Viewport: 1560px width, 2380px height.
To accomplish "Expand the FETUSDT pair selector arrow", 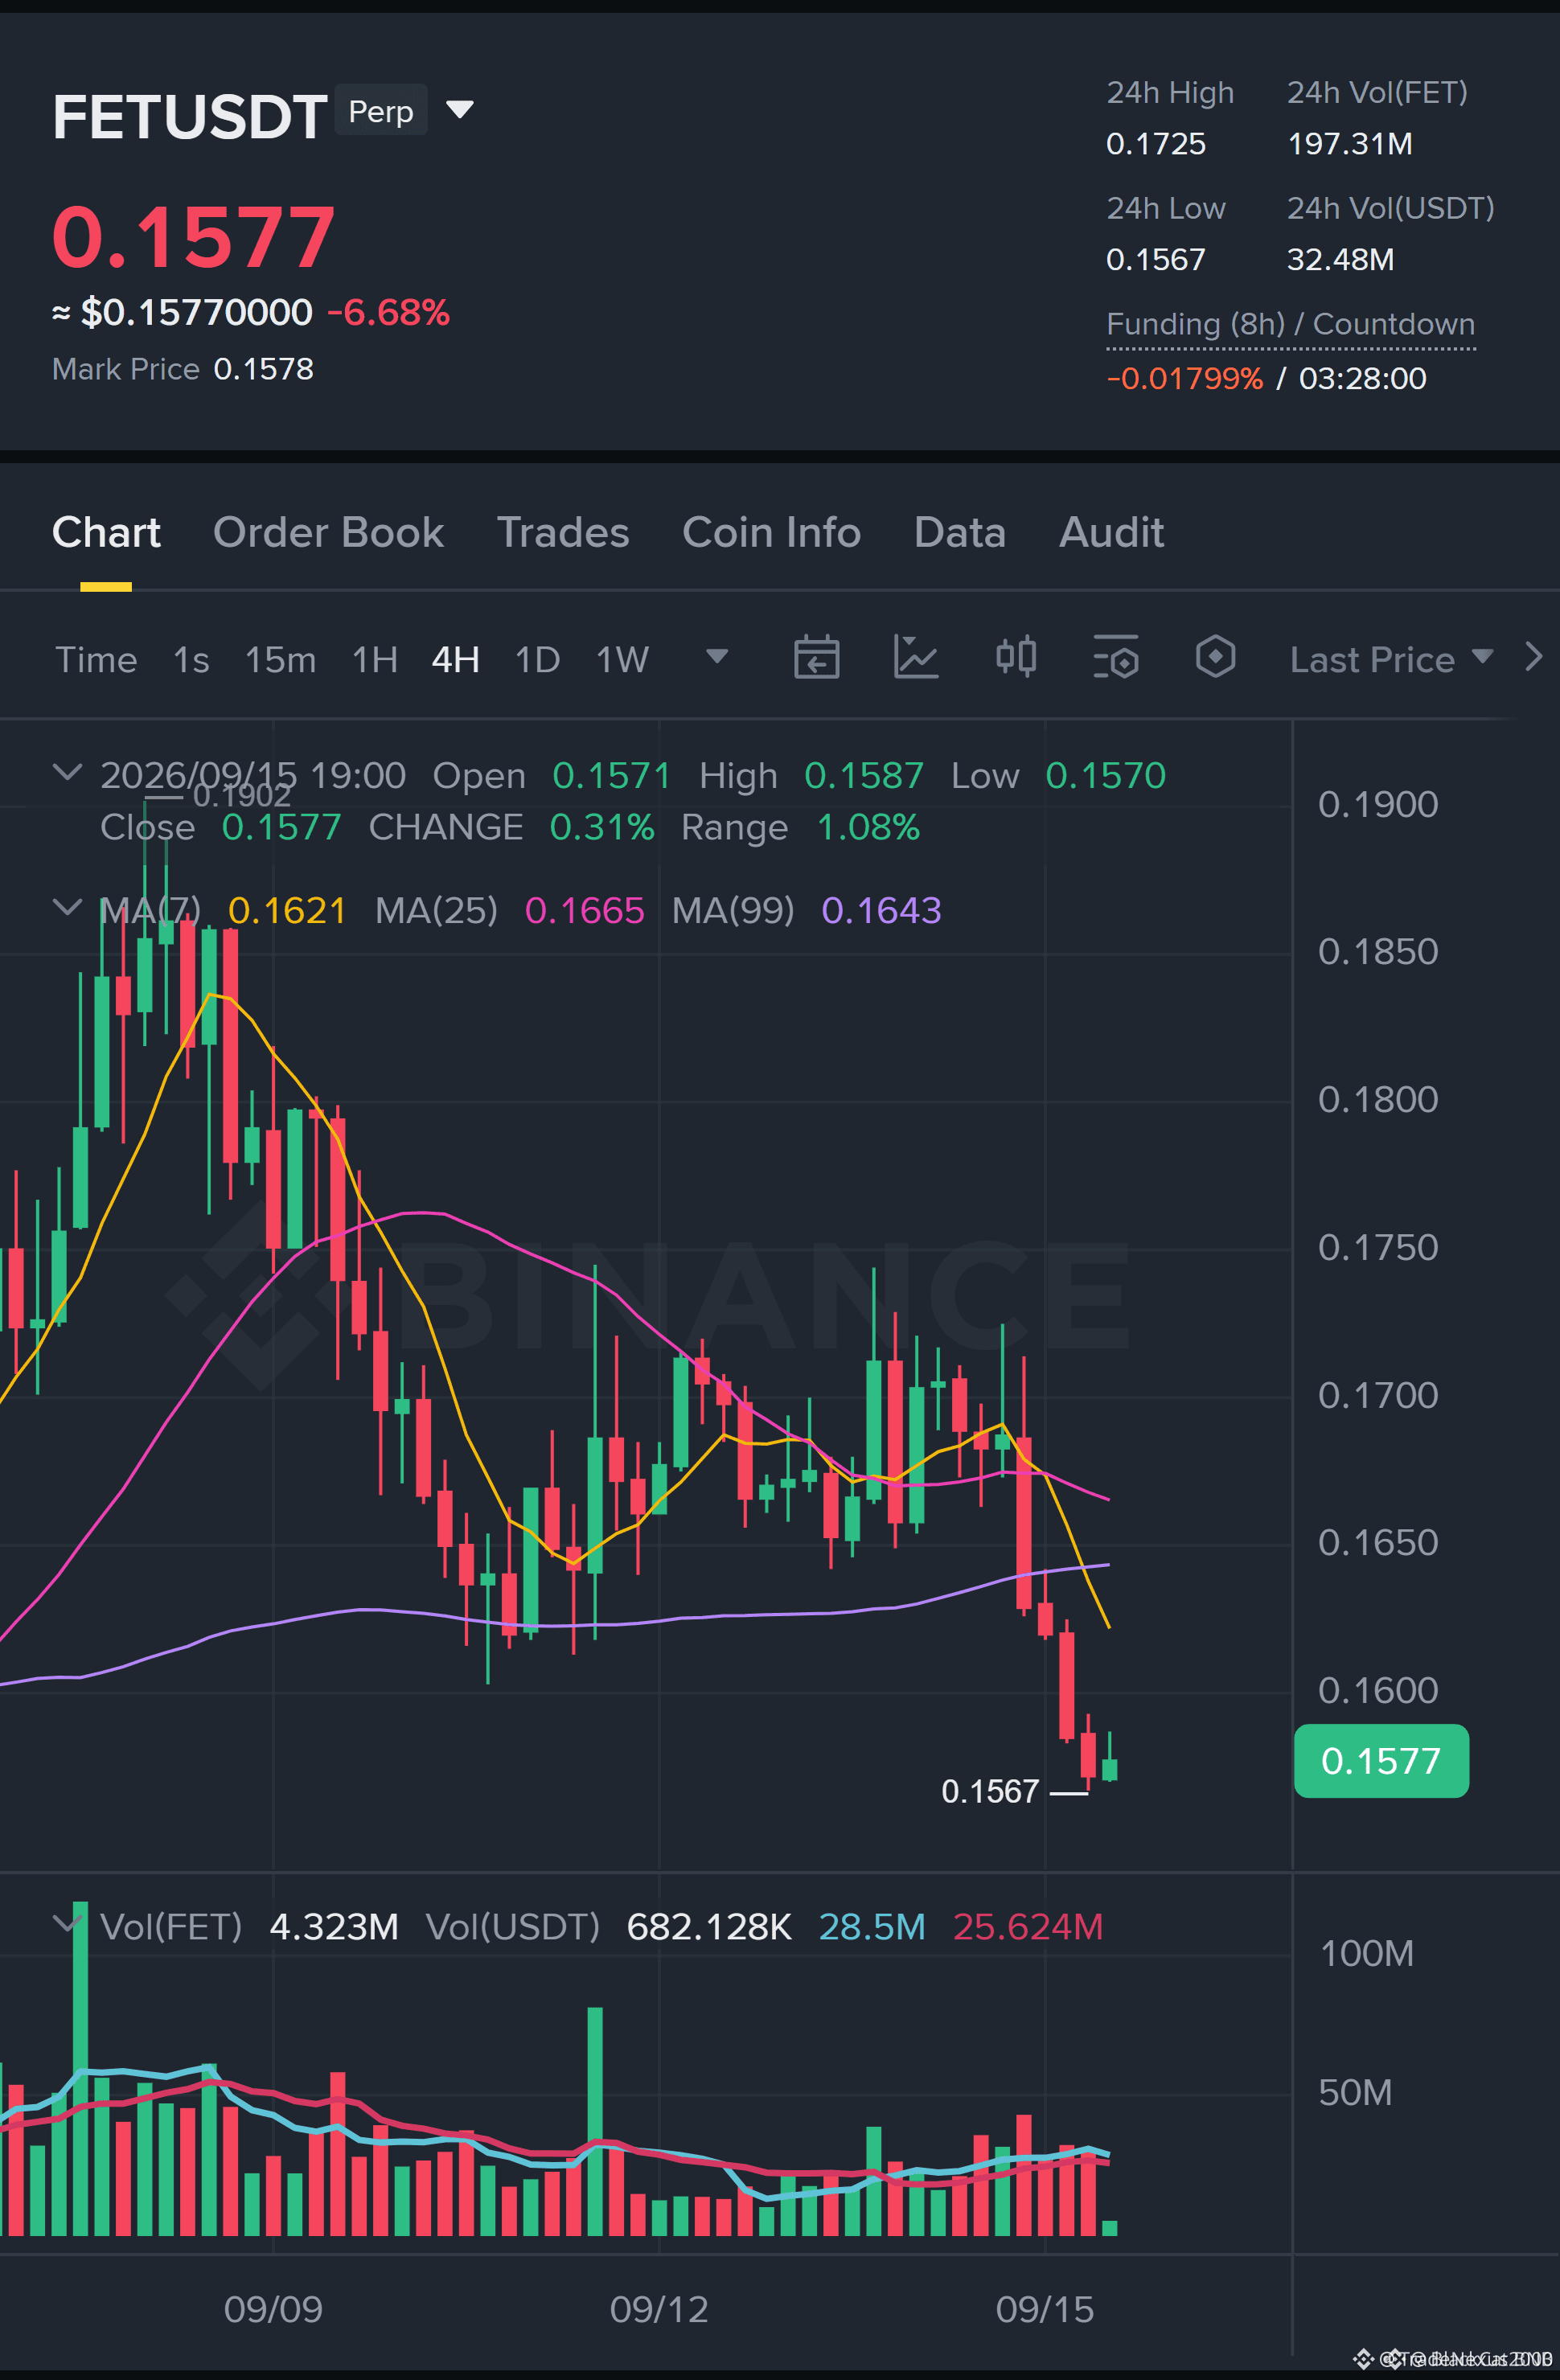I will 459,109.
